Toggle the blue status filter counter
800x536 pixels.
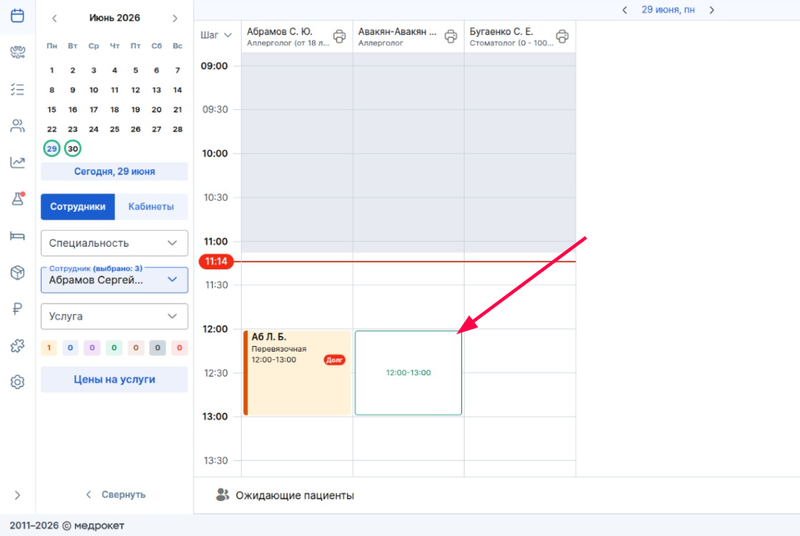[70, 348]
